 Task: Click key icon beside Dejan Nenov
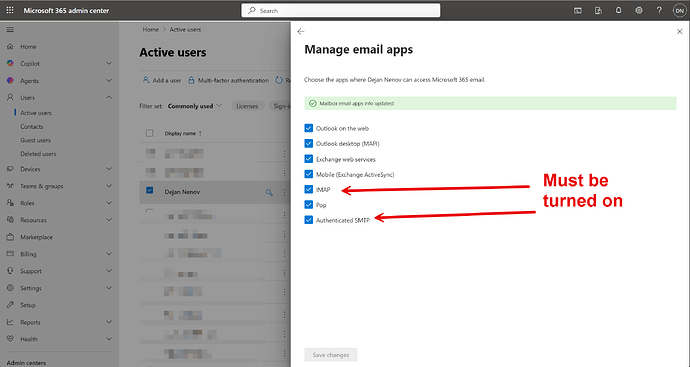(x=269, y=192)
